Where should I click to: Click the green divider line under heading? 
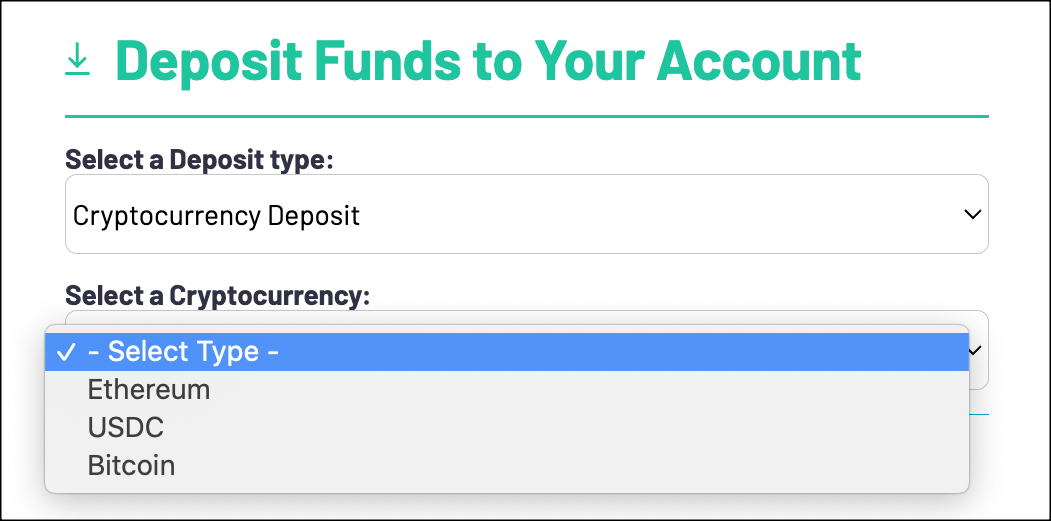click(x=527, y=117)
